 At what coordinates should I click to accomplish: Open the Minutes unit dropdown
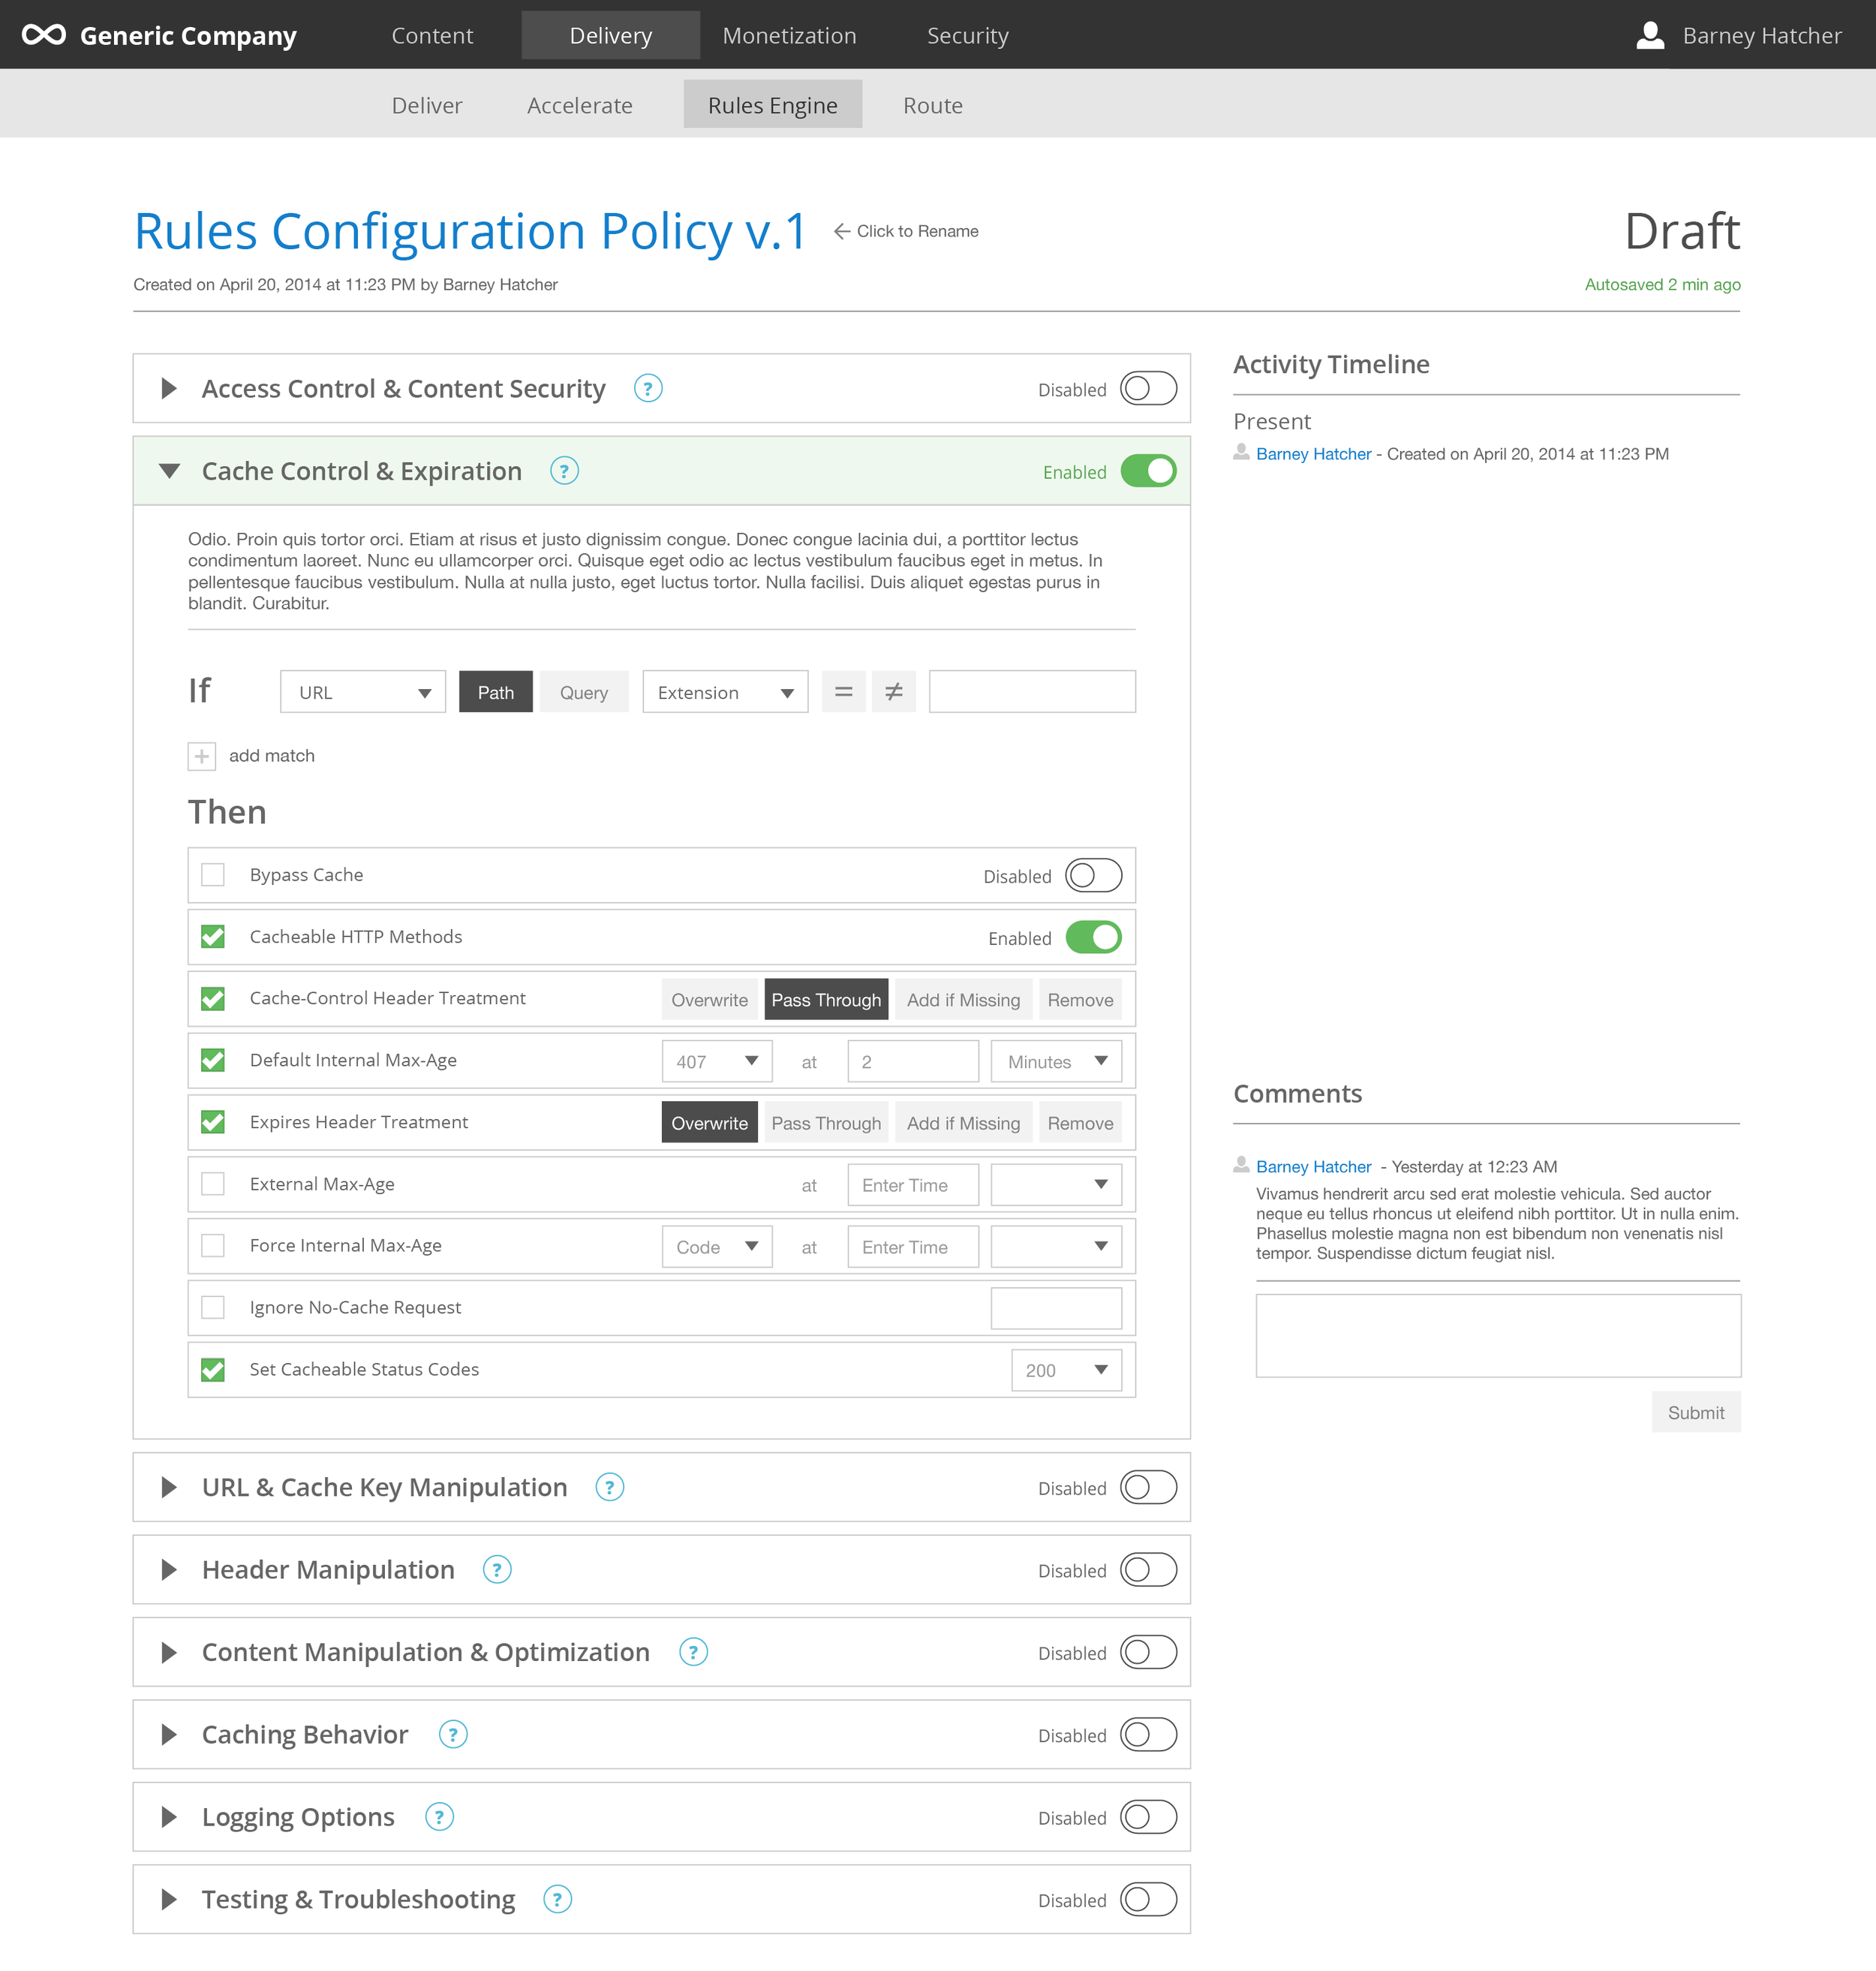(1056, 1061)
